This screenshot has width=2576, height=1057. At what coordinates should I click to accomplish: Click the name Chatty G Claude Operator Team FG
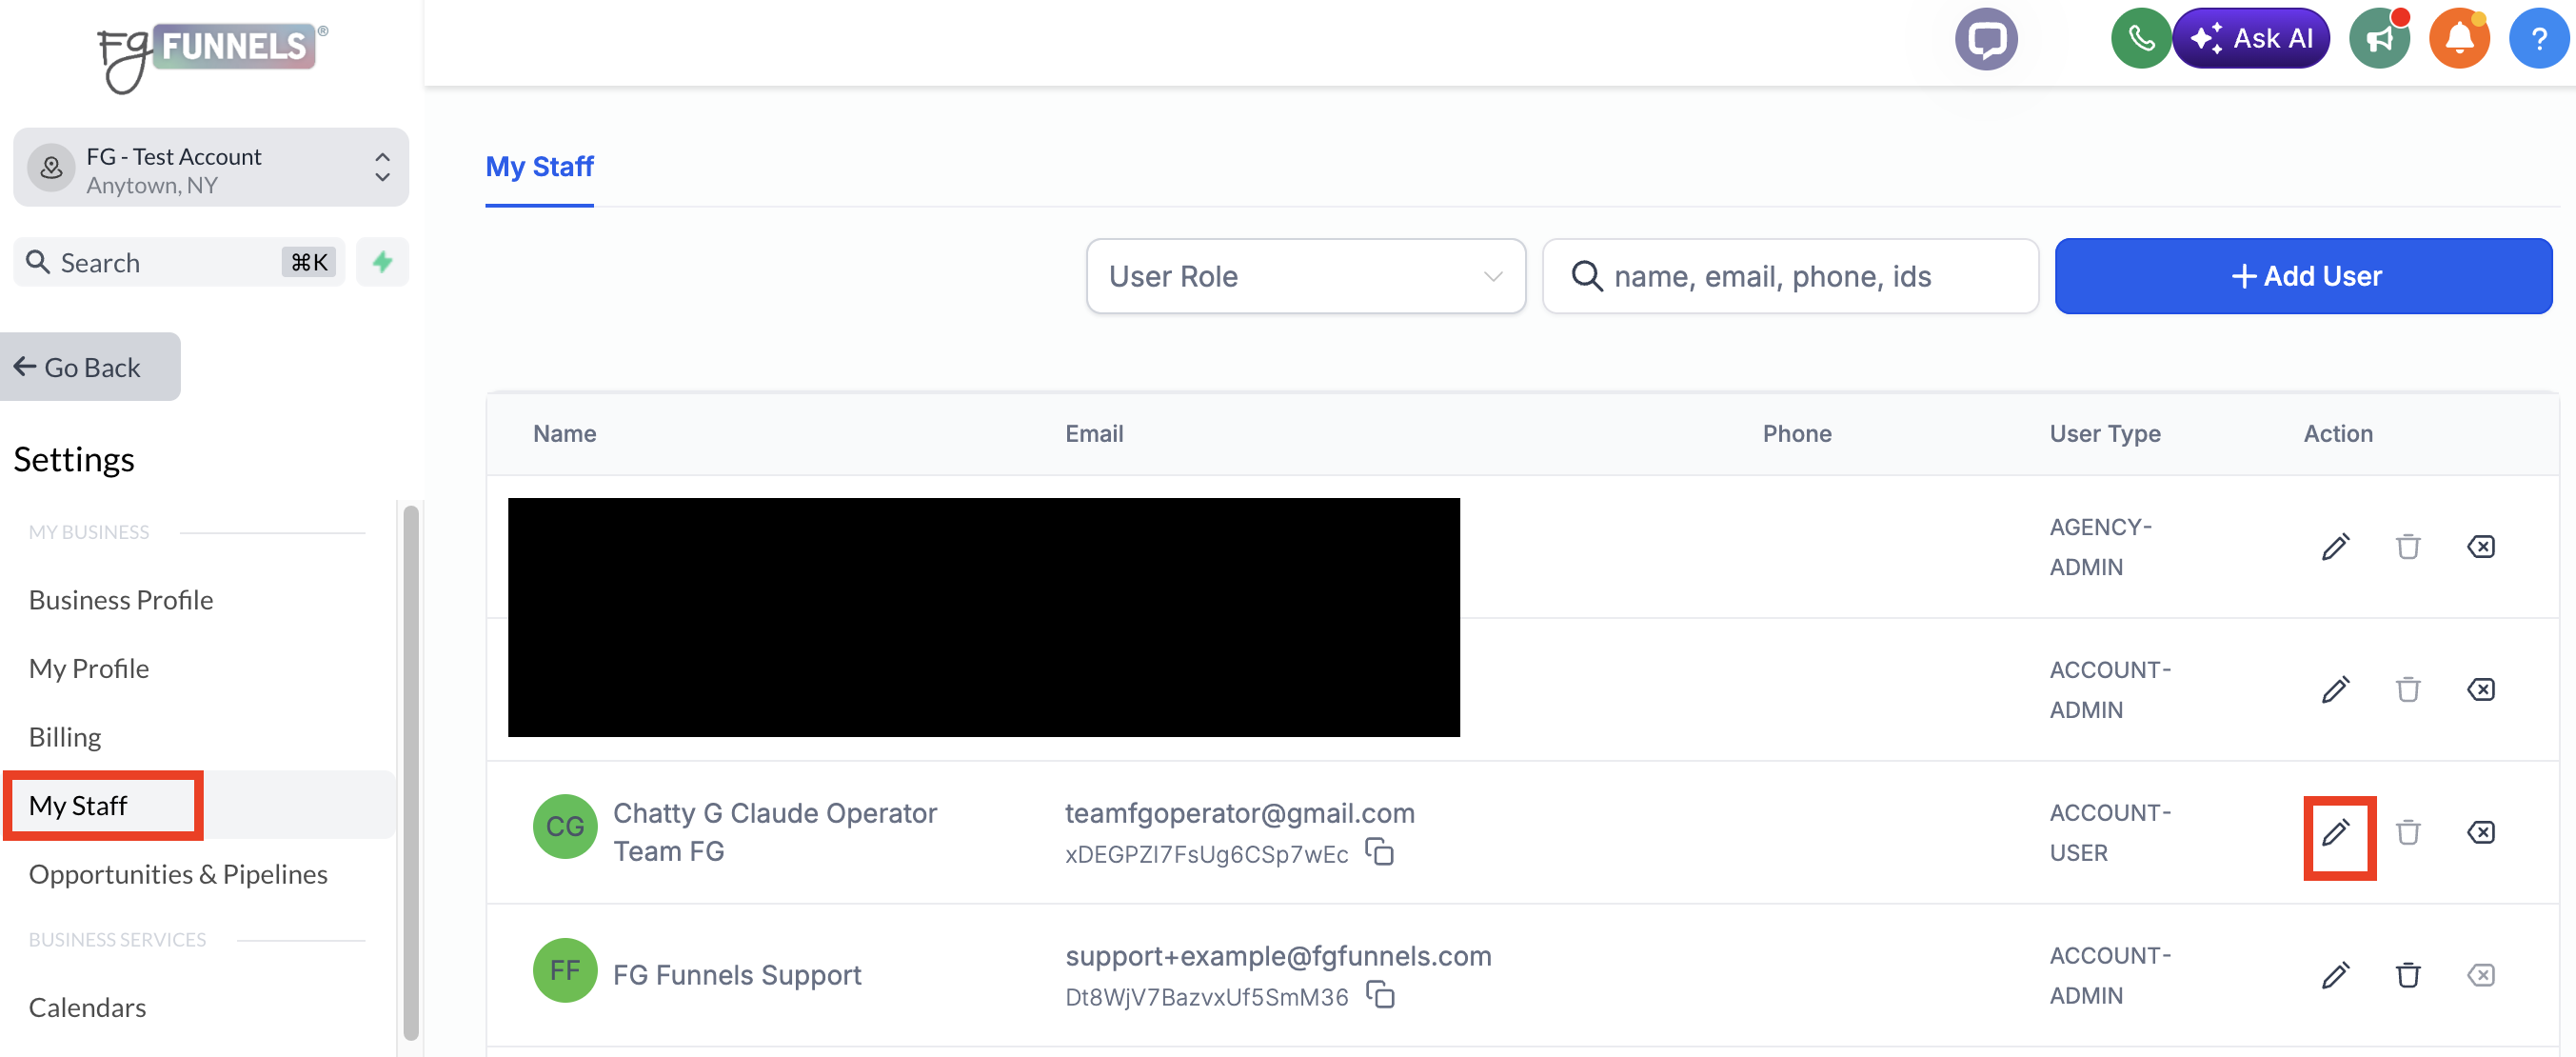click(x=775, y=832)
